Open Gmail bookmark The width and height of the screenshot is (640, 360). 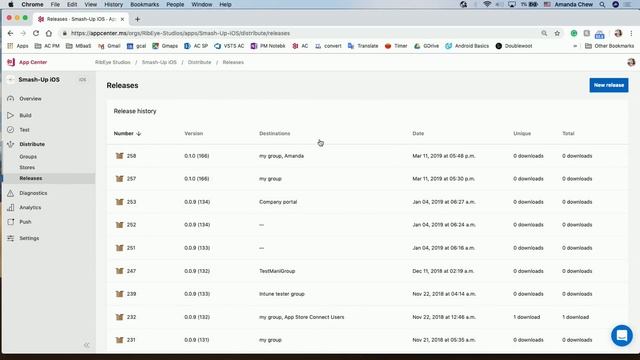(x=109, y=46)
